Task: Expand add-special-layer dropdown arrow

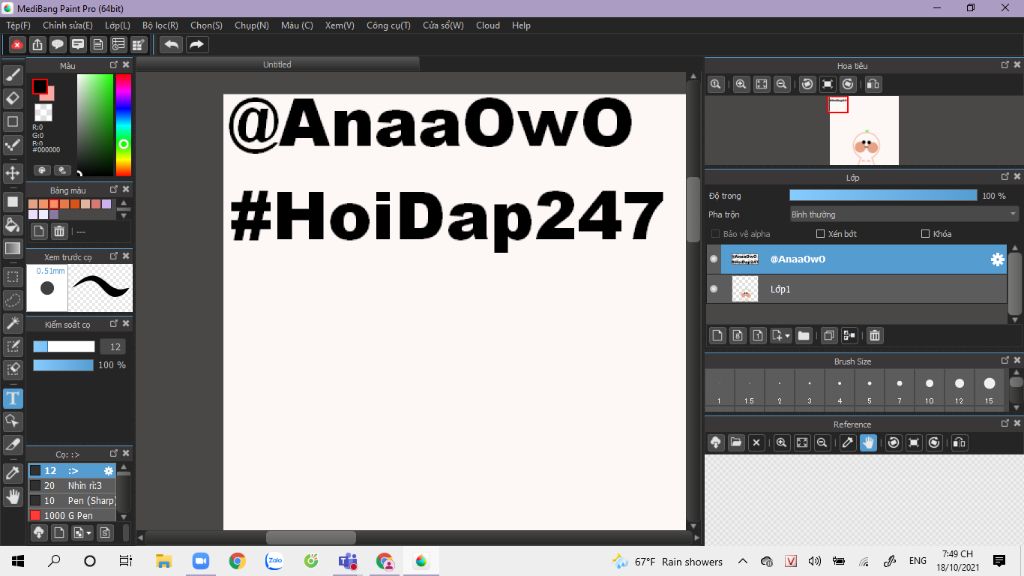Action: [x=788, y=336]
